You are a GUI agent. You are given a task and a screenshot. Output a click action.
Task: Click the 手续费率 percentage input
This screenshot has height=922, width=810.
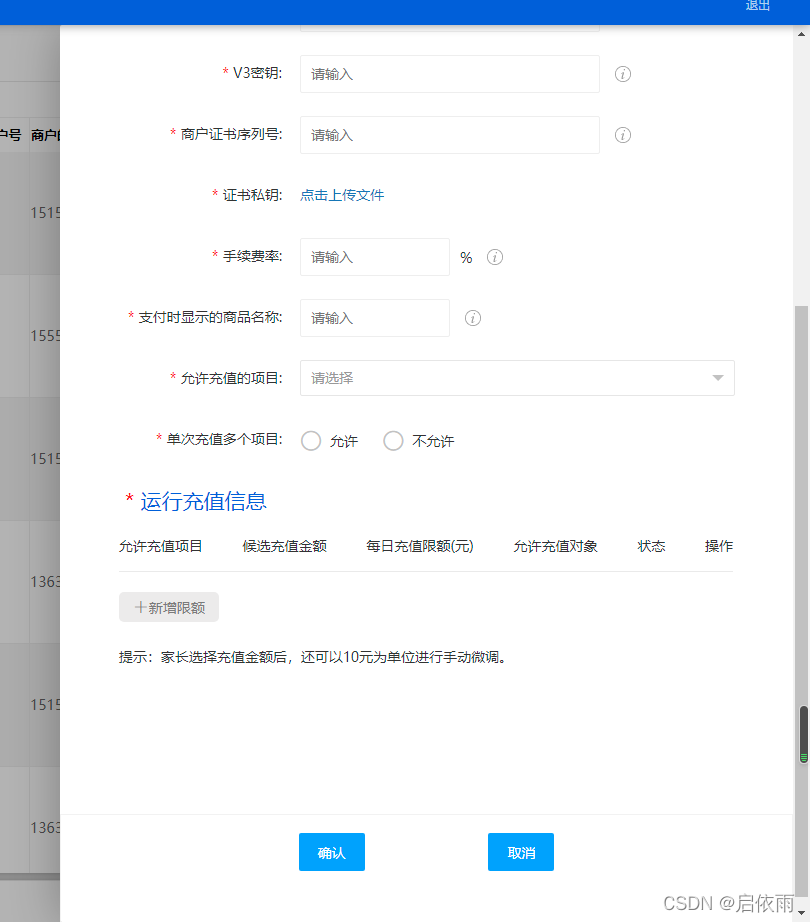pyautogui.click(x=374, y=257)
